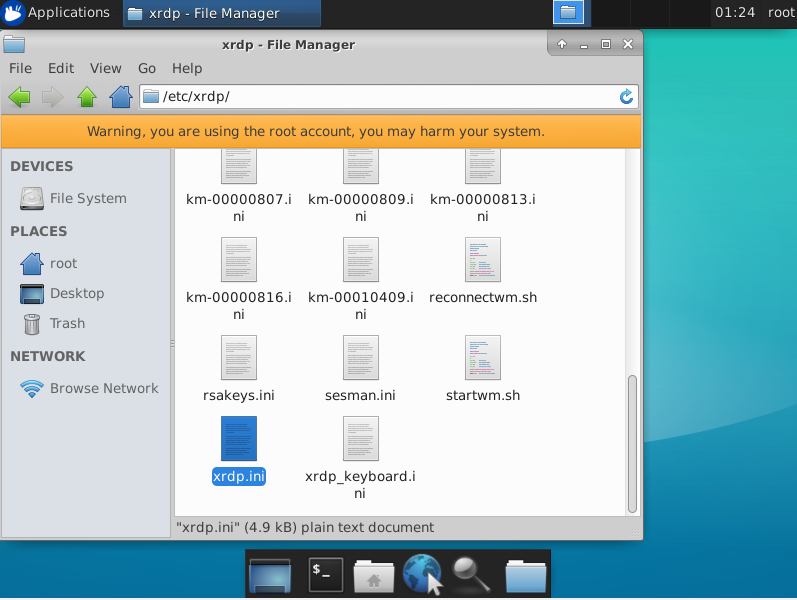
Task: Click the xrdp.ini filename label
Action: 239,476
